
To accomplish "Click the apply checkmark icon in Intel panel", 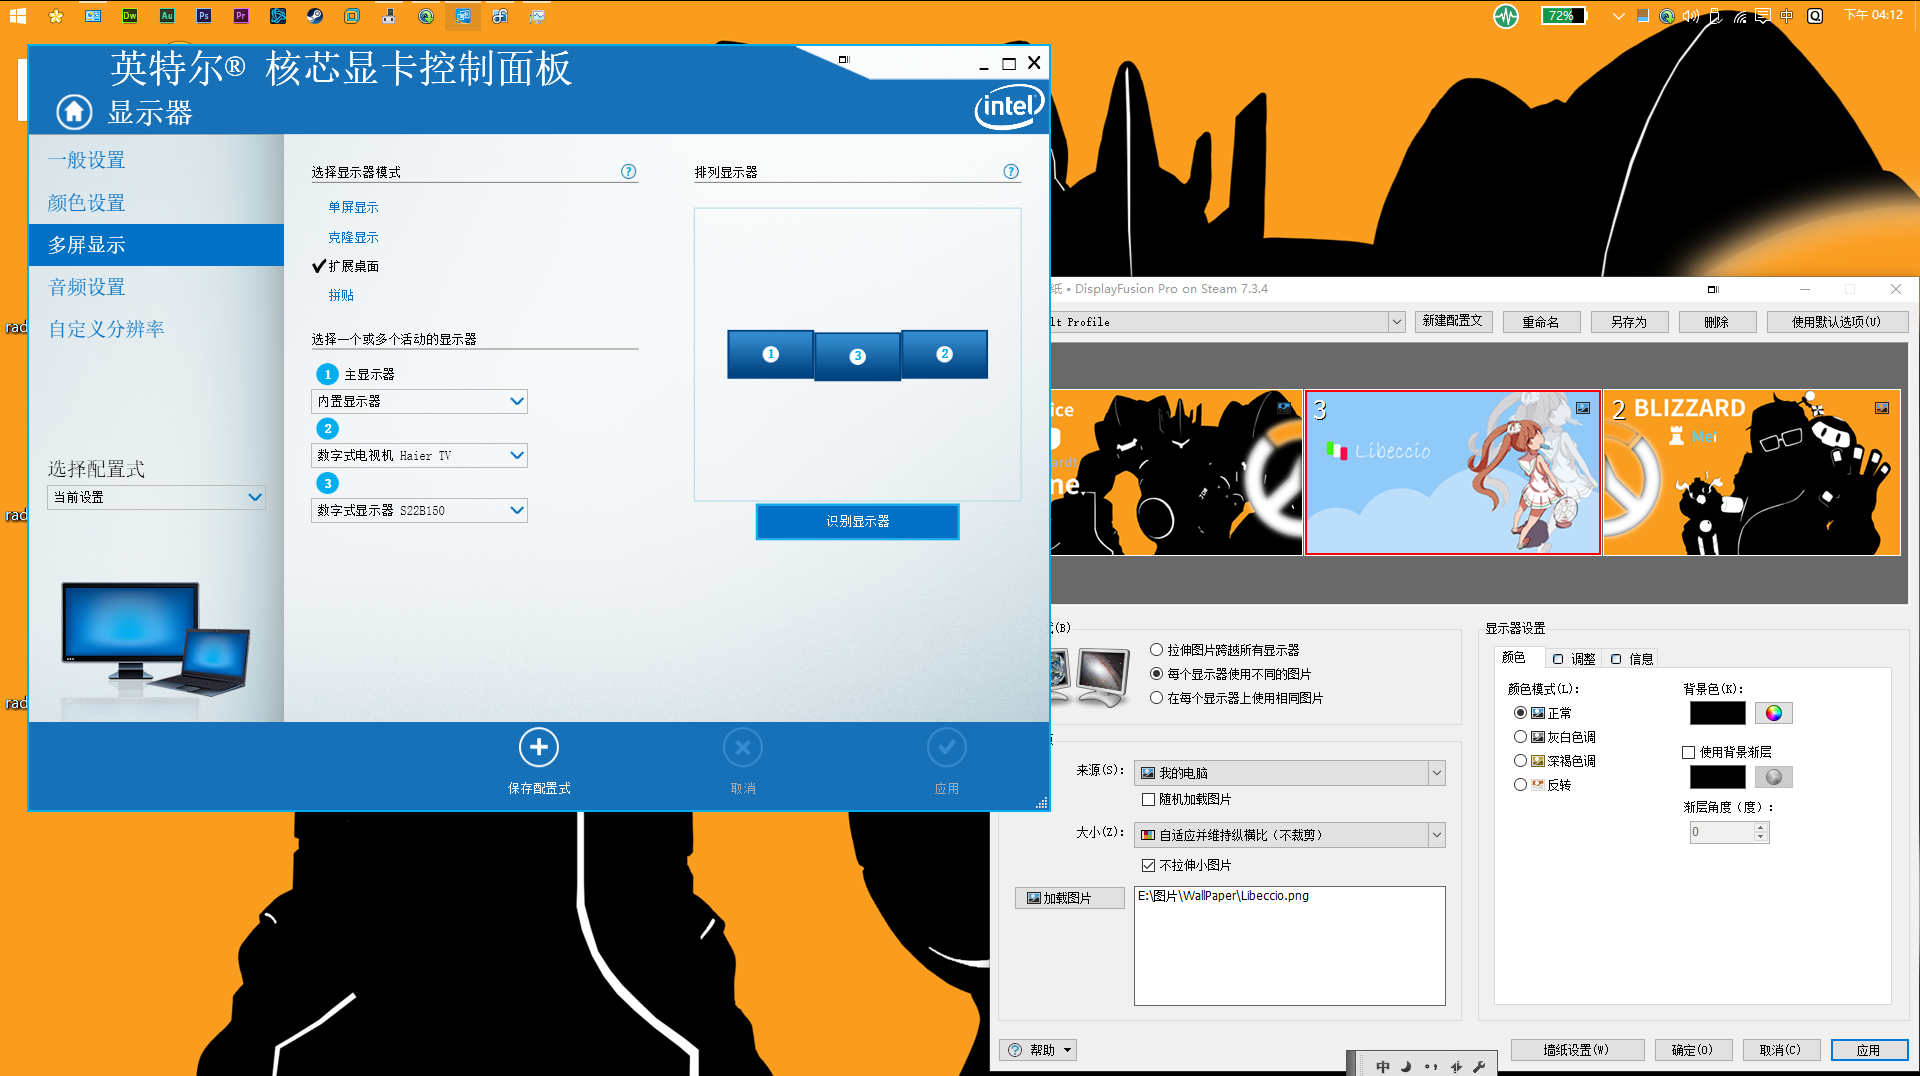I will click(947, 747).
